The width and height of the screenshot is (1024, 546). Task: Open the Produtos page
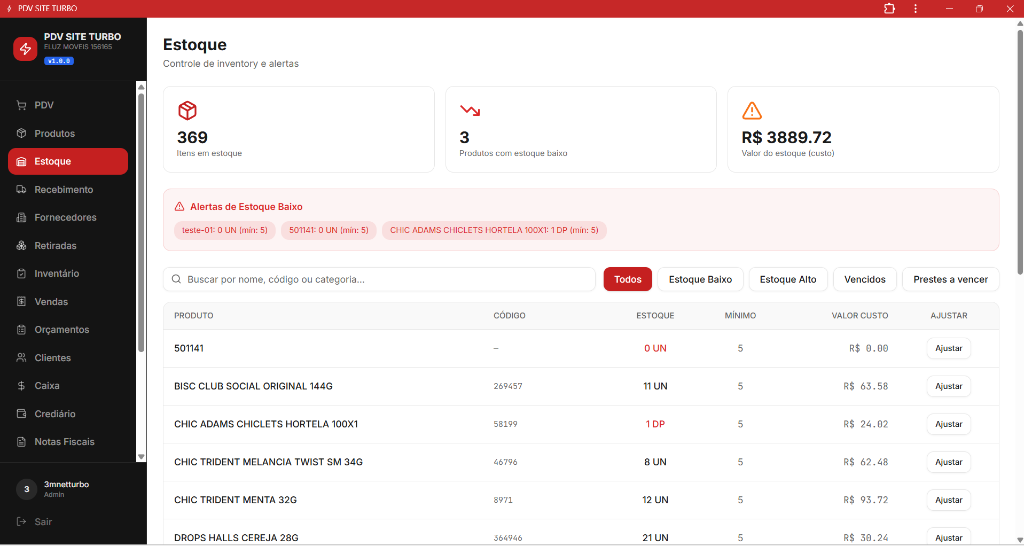coord(68,133)
